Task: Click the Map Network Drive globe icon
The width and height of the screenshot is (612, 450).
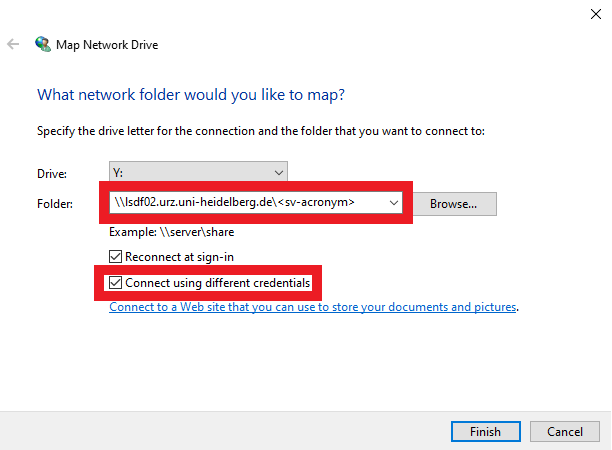Action: 43,44
